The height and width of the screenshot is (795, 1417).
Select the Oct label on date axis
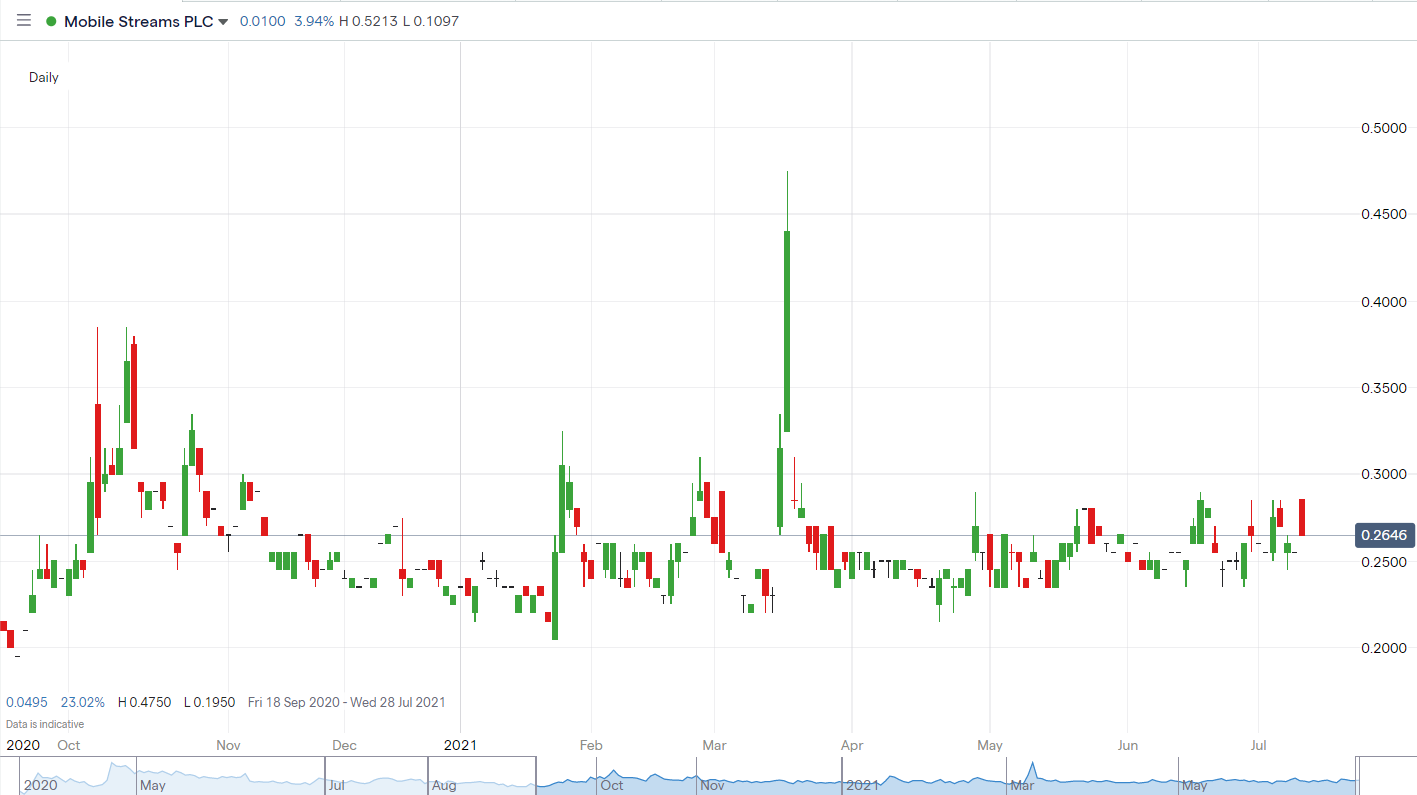pyautogui.click(x=68, y=745)
